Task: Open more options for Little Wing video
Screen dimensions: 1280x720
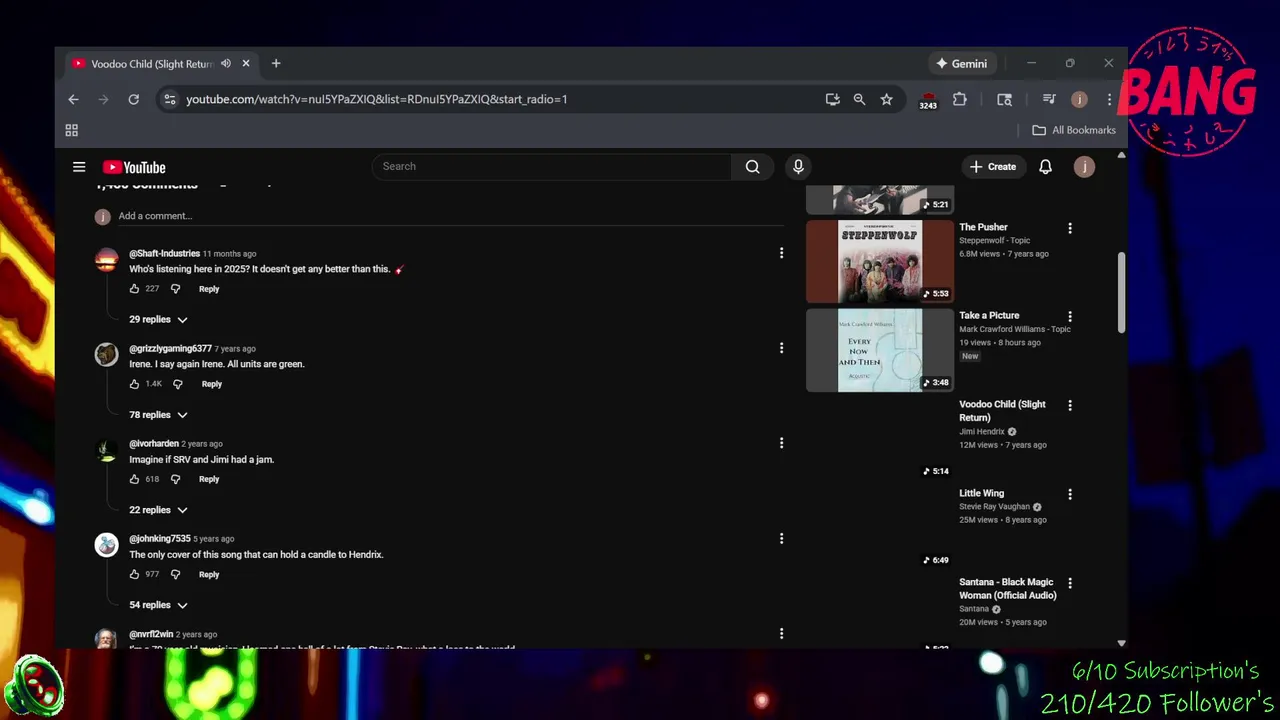Action: pyautogui.click(x=1070, y=494)
